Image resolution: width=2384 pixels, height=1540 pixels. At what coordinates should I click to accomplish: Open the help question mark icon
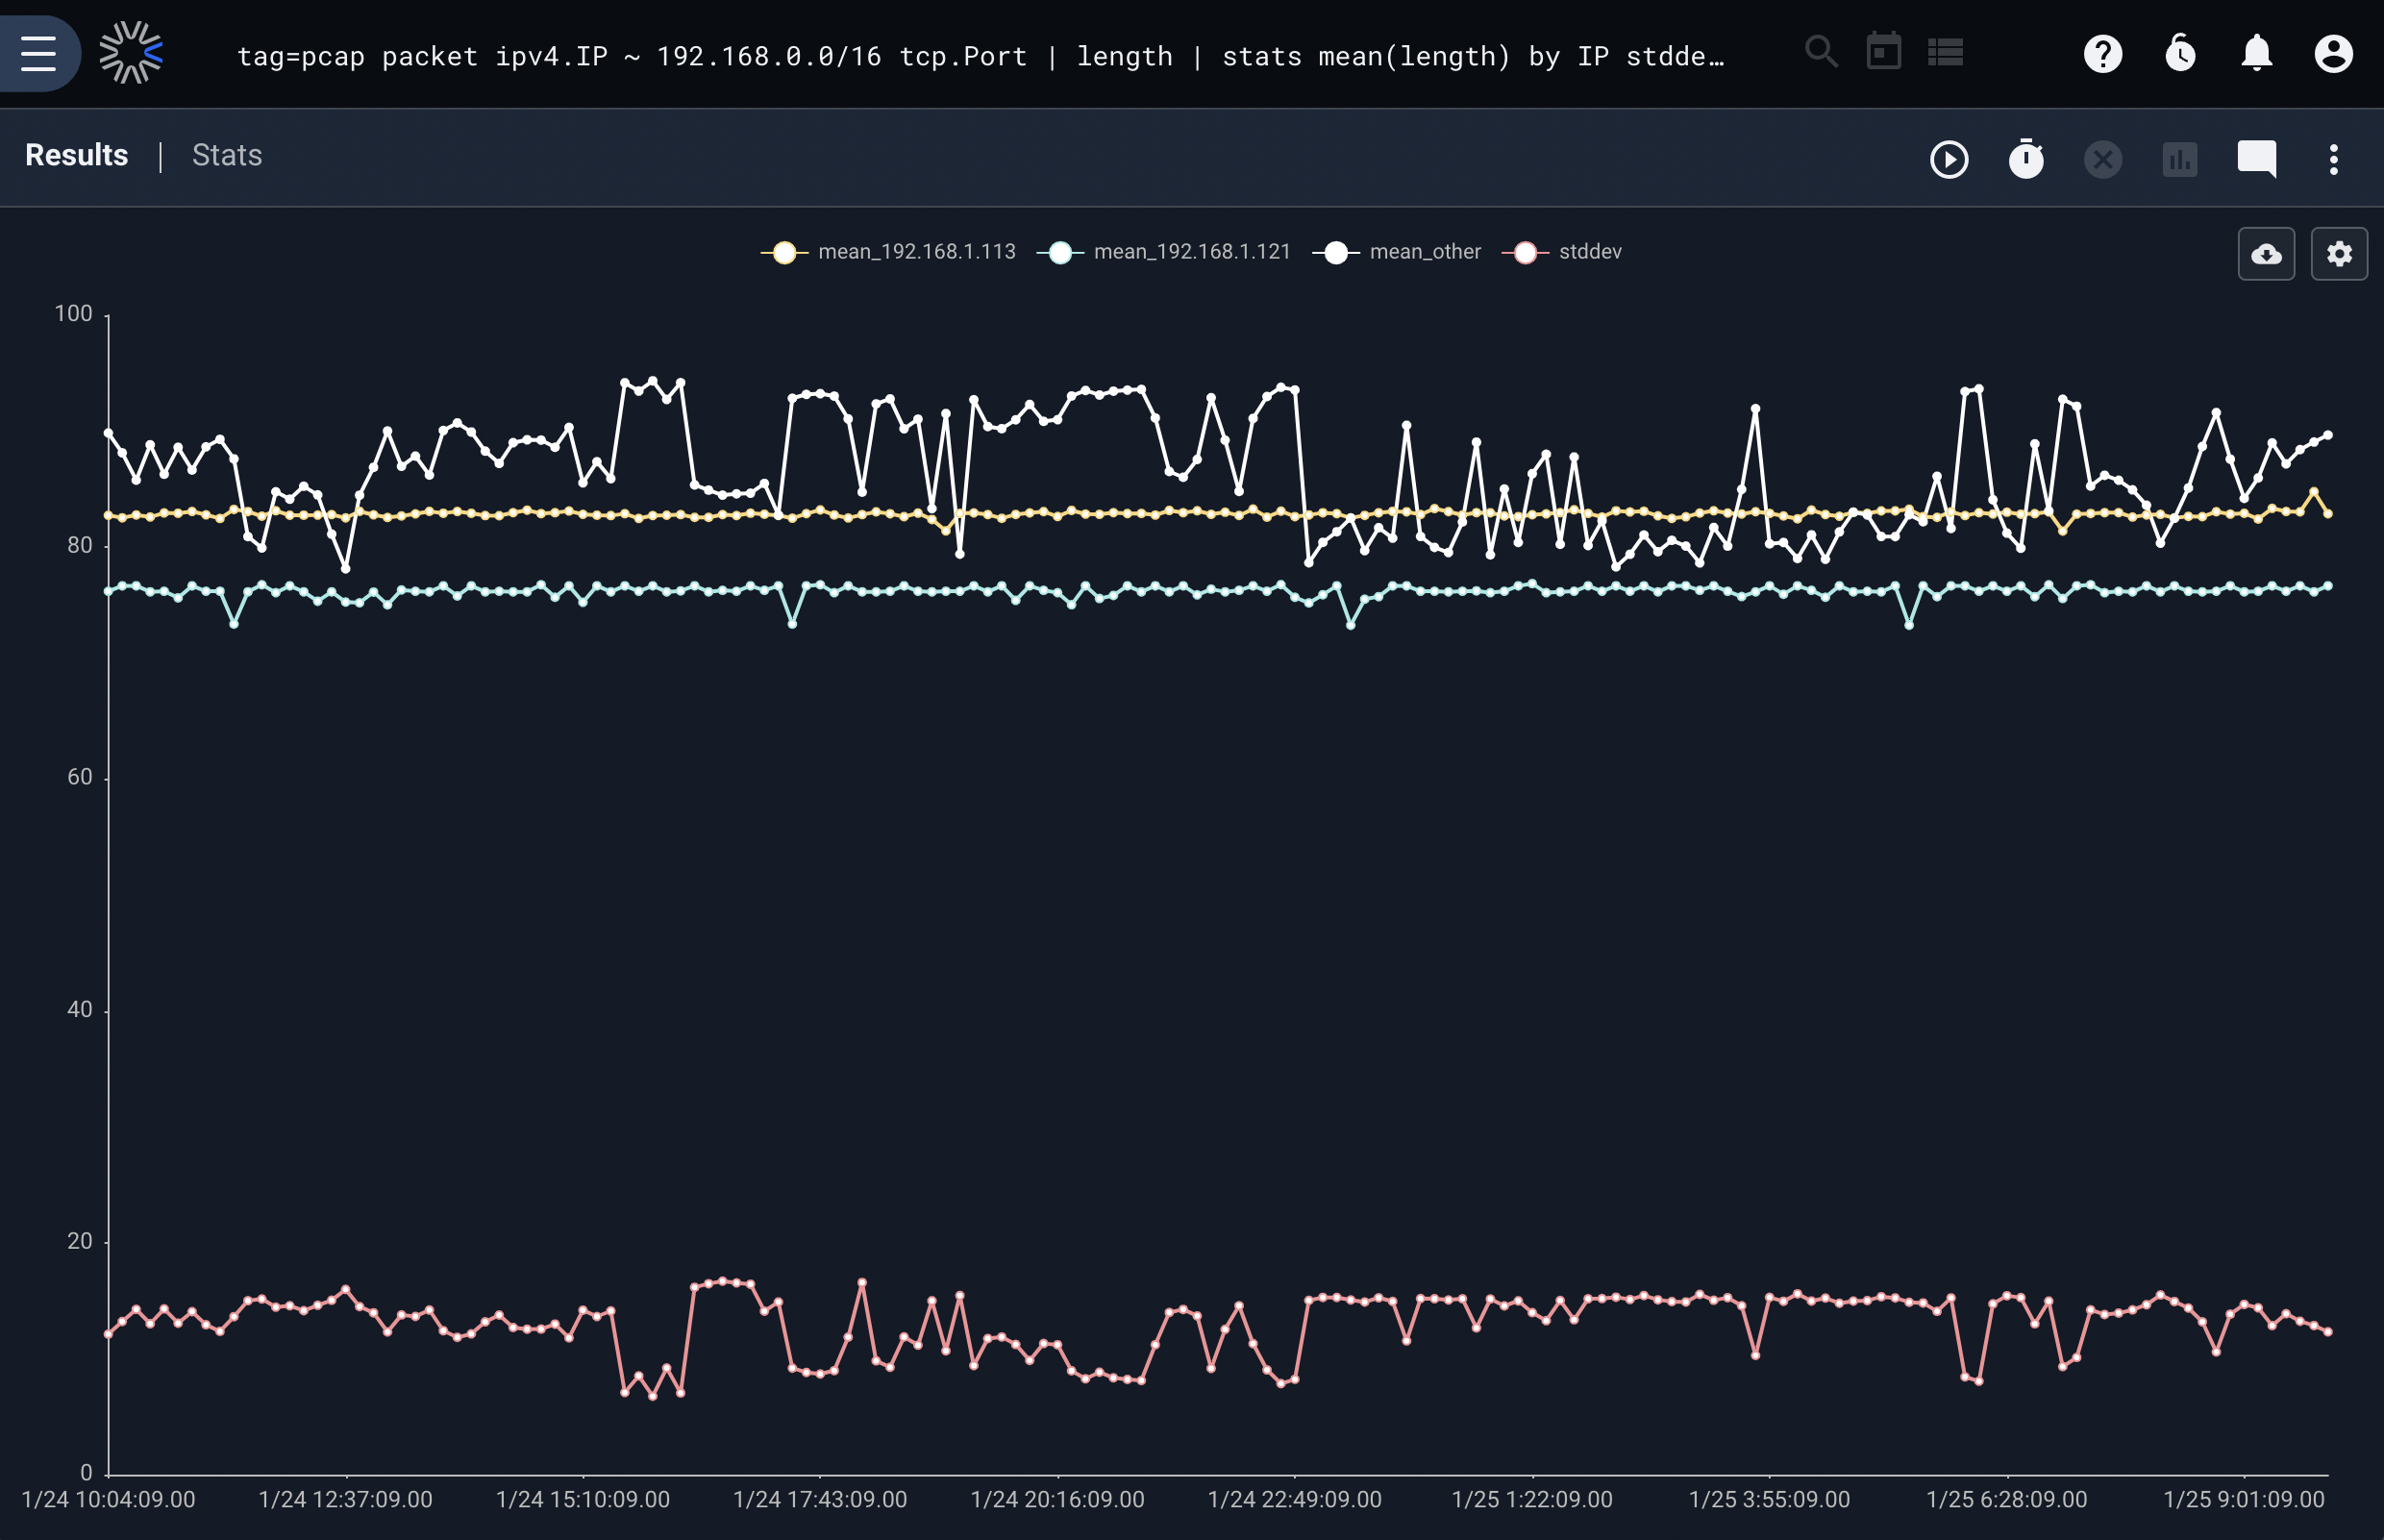[2103, 53]
